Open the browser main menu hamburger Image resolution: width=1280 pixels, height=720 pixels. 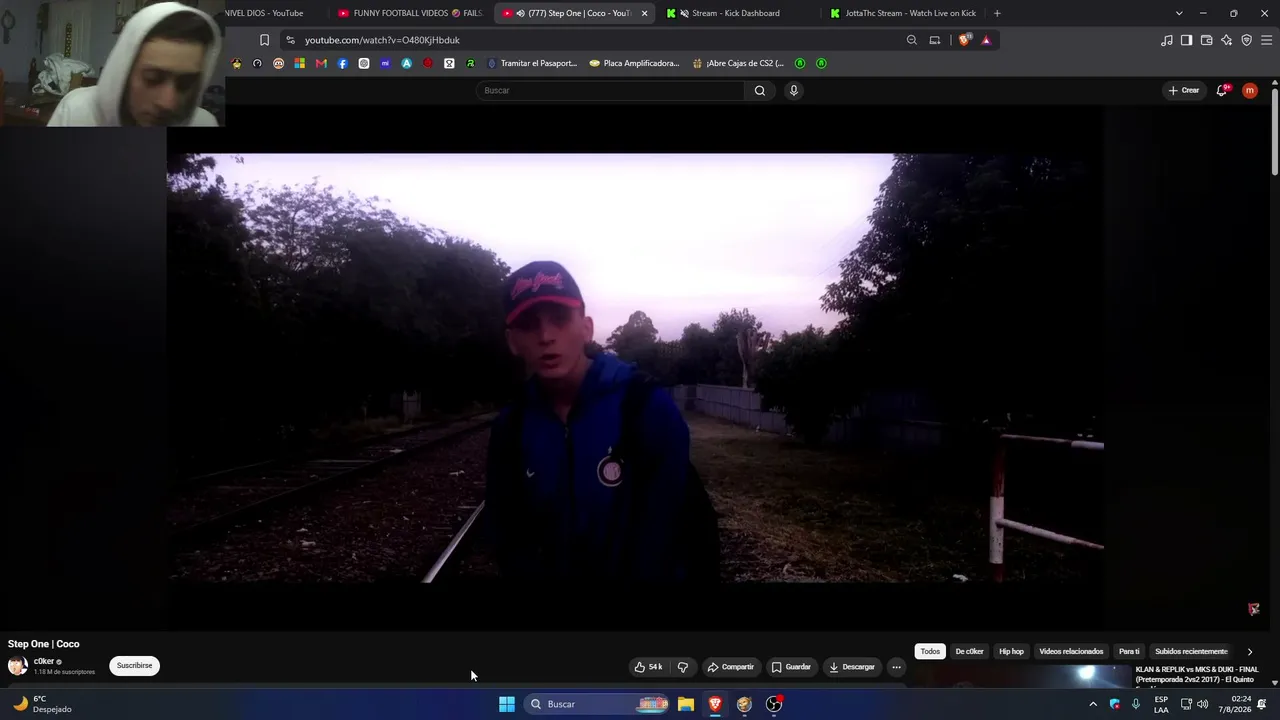click(x=1267, y=40)
